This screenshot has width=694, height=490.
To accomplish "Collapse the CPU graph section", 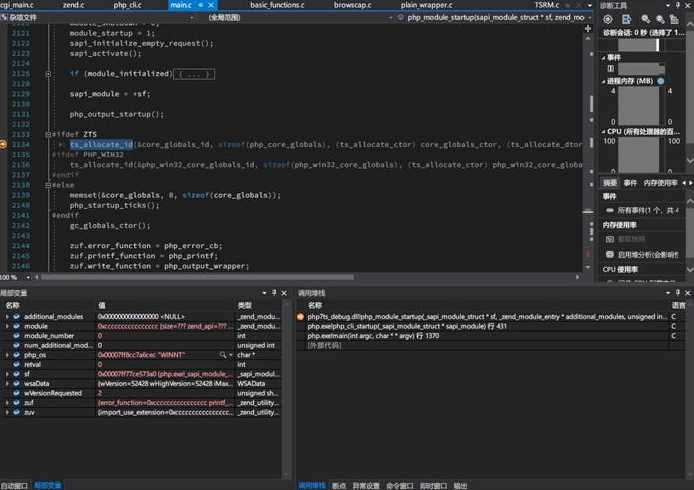I will [604, 132].
